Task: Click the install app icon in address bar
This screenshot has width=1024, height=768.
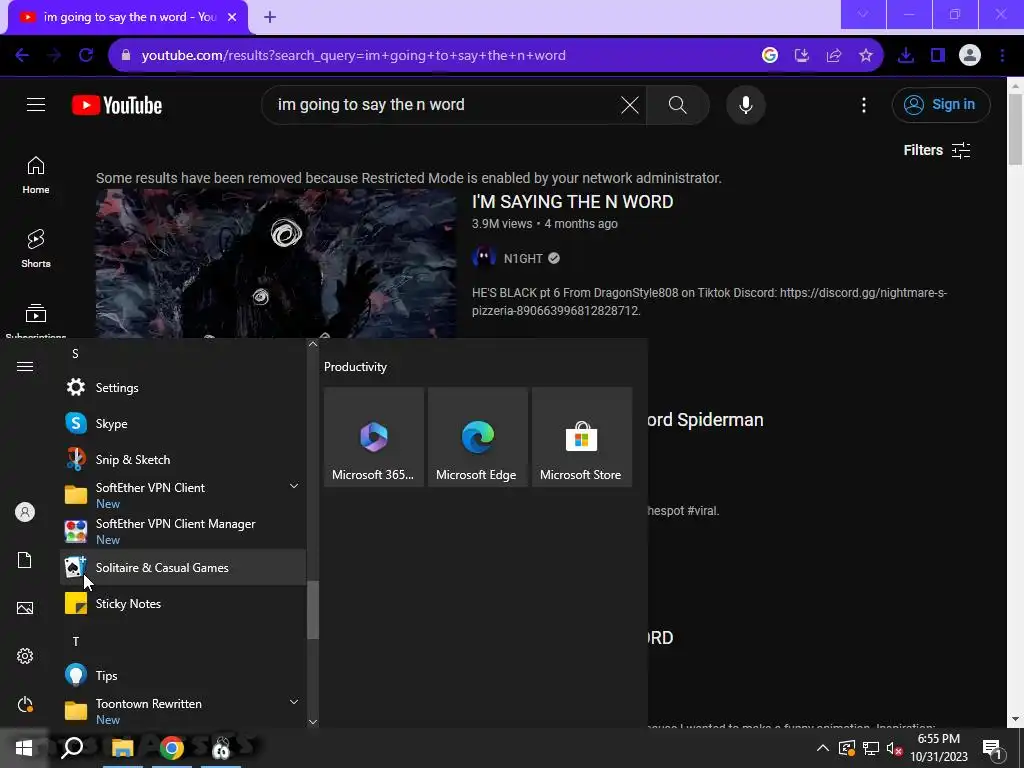Action: [801, 56]
